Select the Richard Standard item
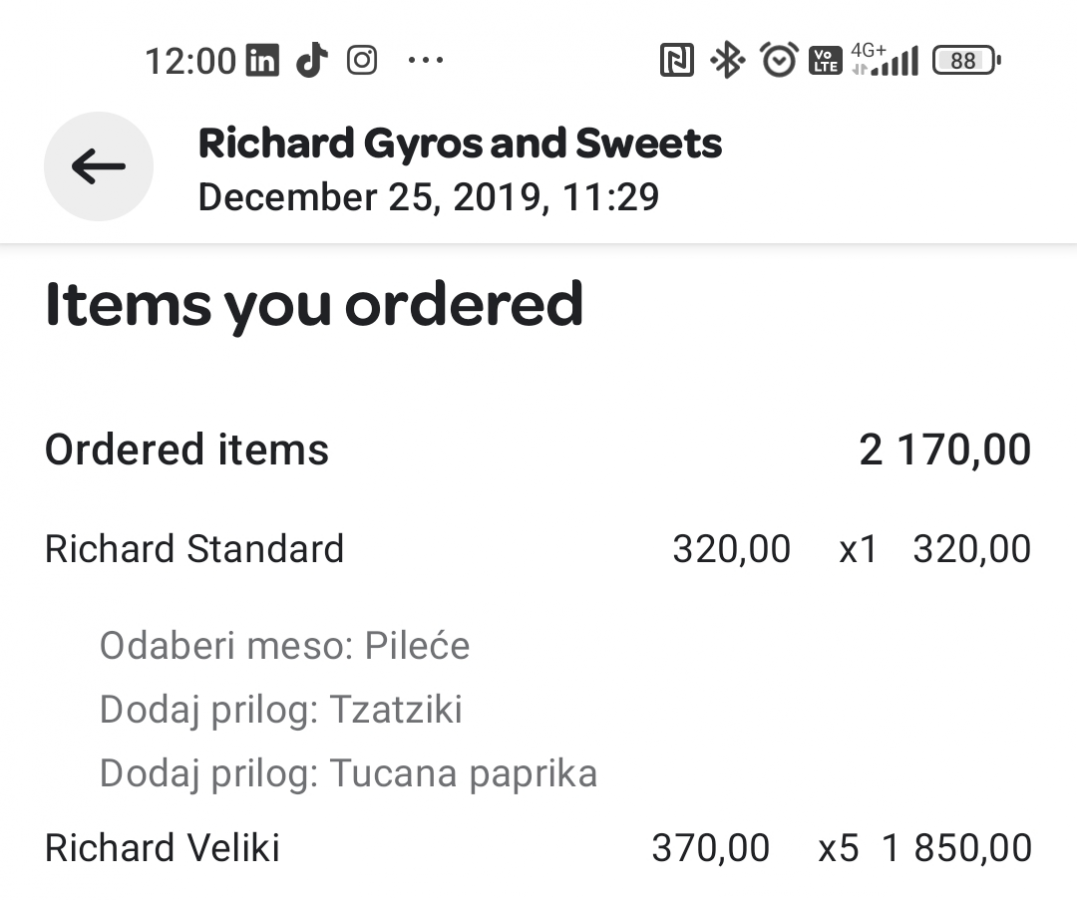This screenshot has width=1077, height=900. coord(194,549)
